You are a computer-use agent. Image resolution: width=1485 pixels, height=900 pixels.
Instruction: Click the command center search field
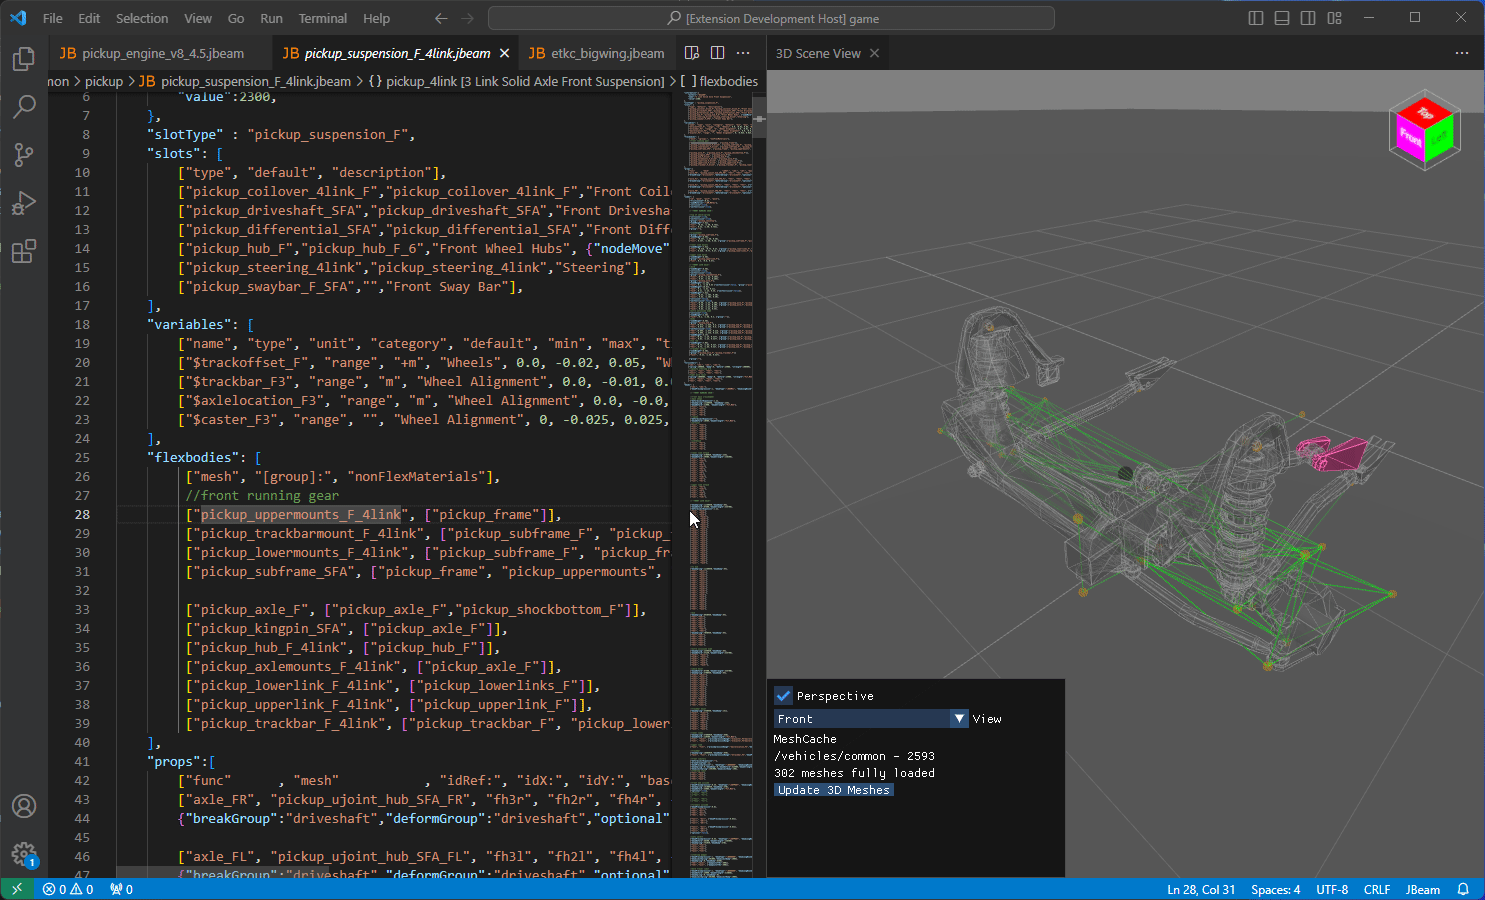pos(771,18)
